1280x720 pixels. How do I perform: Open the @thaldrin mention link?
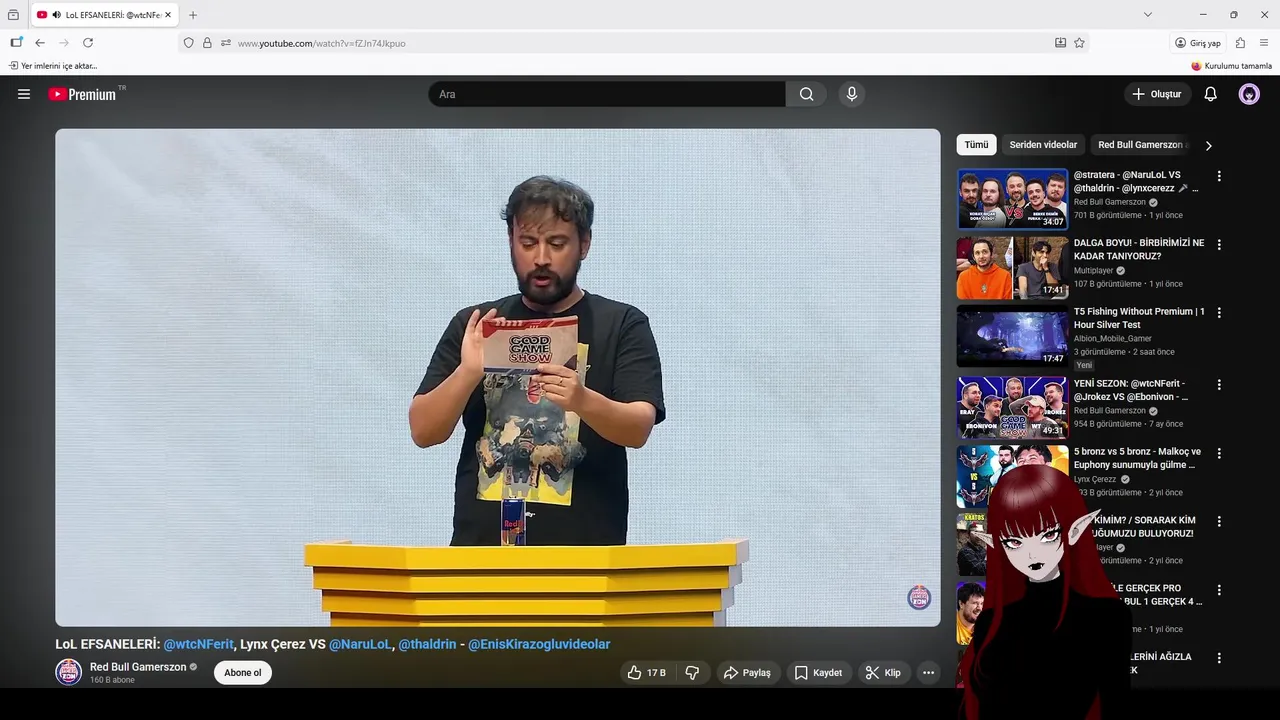click(x=427, y=644)
